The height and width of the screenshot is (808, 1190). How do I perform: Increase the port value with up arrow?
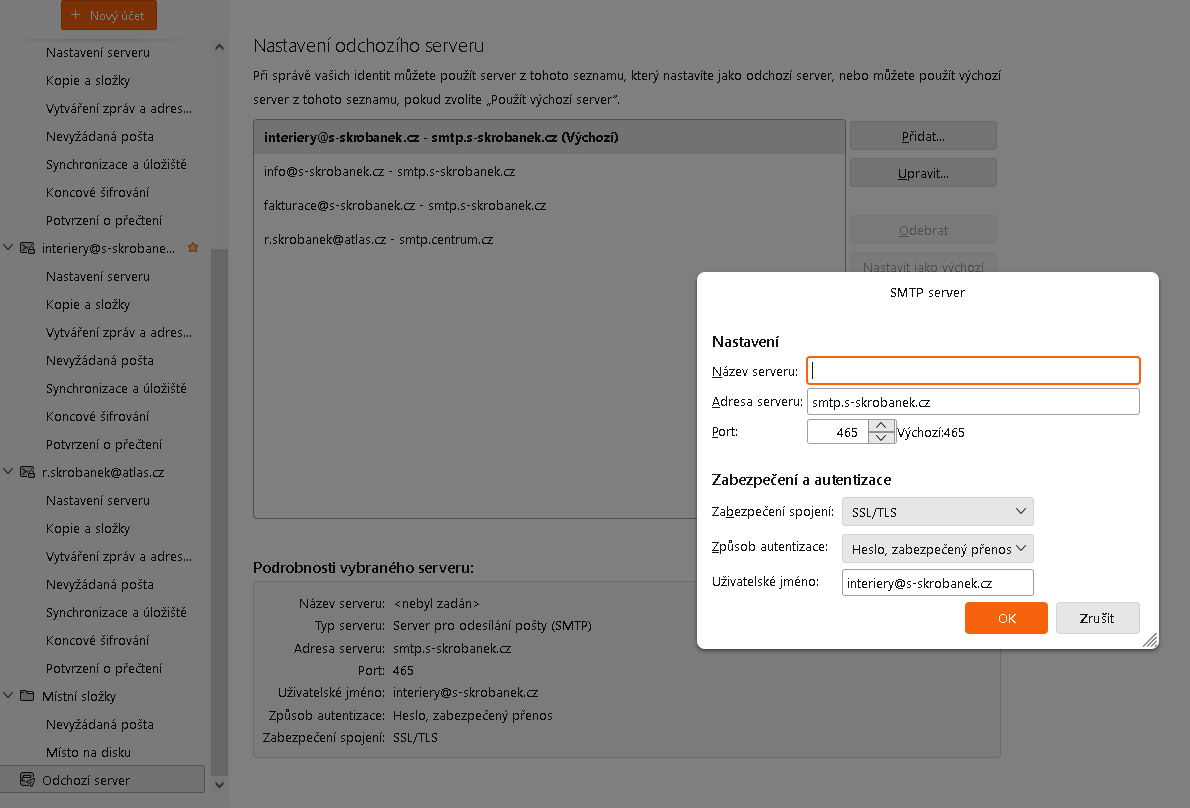pos(881,426)
